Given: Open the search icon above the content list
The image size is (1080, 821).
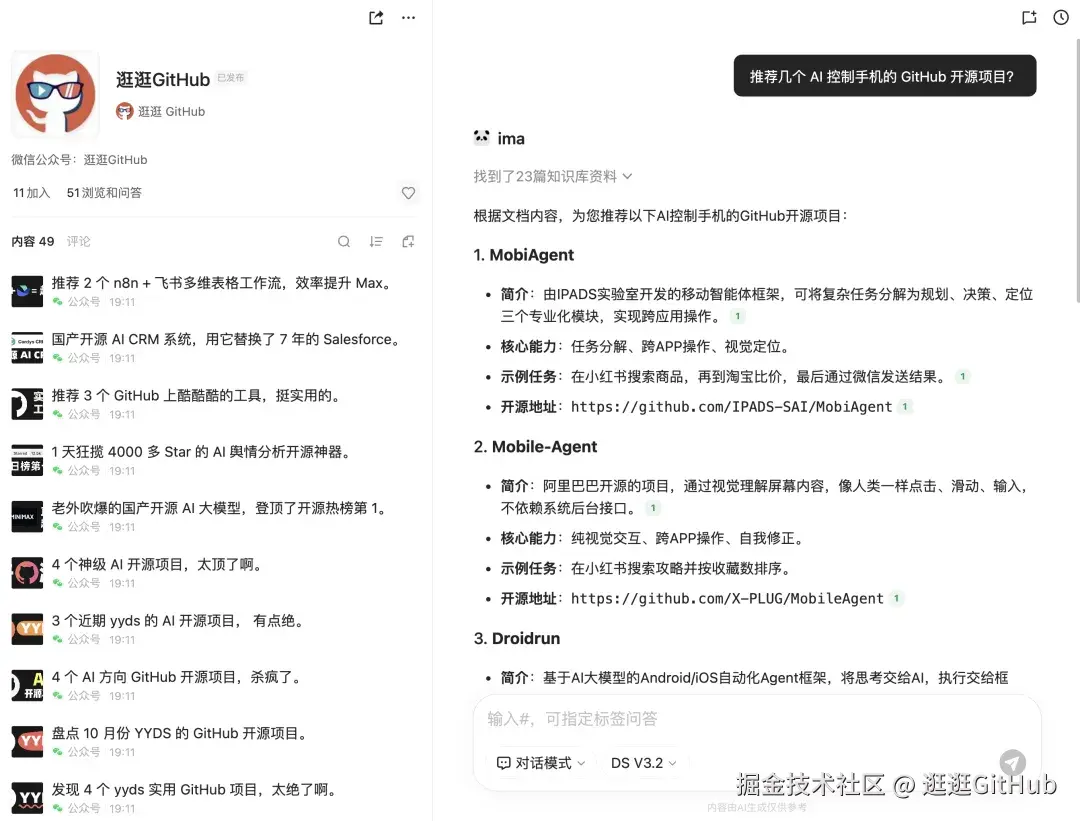Looking at the screenshot, I should [x=344, y=241].
